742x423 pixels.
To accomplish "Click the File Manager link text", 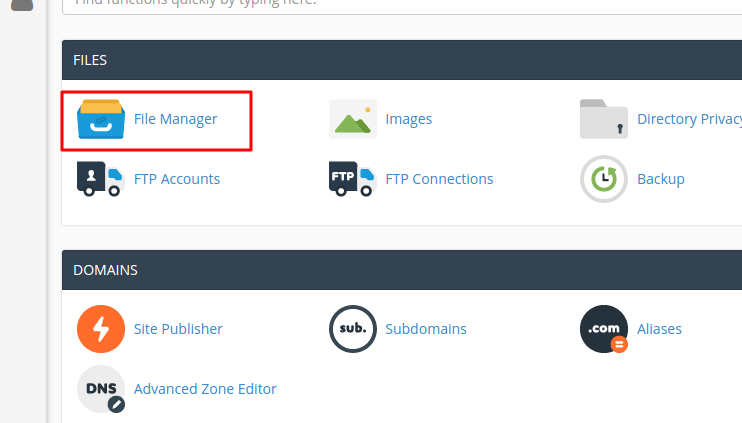I will 176,119.
